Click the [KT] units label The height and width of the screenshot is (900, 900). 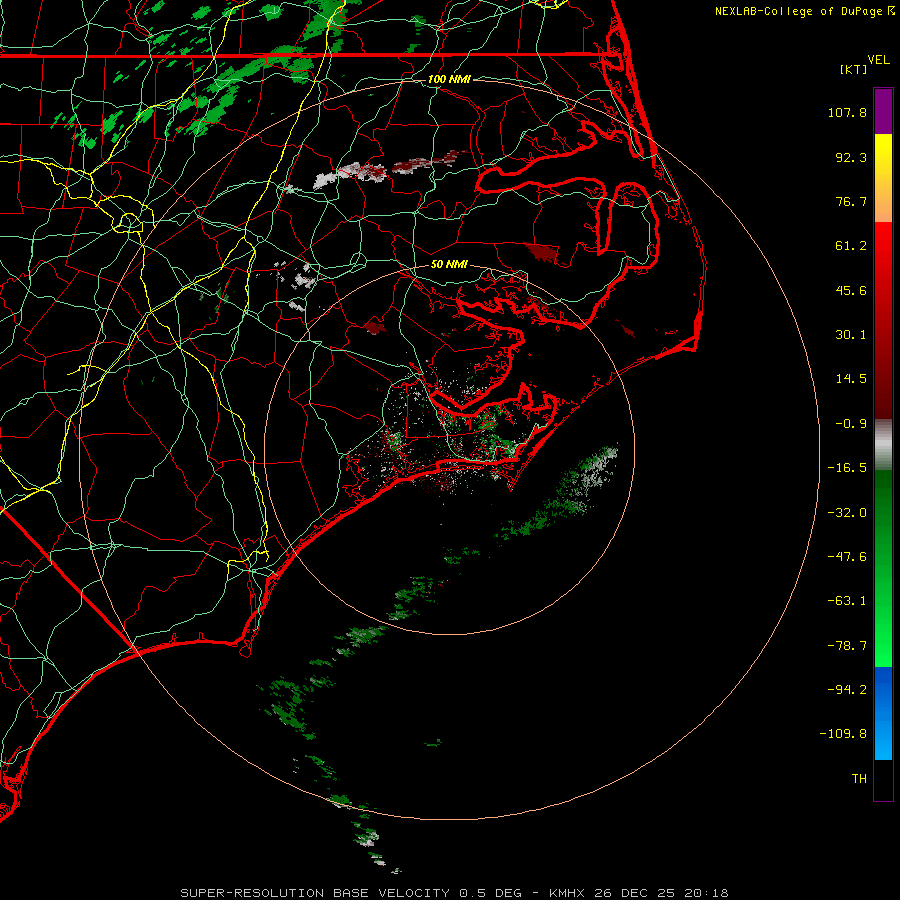pyautogui.click(x=854, y=69)
